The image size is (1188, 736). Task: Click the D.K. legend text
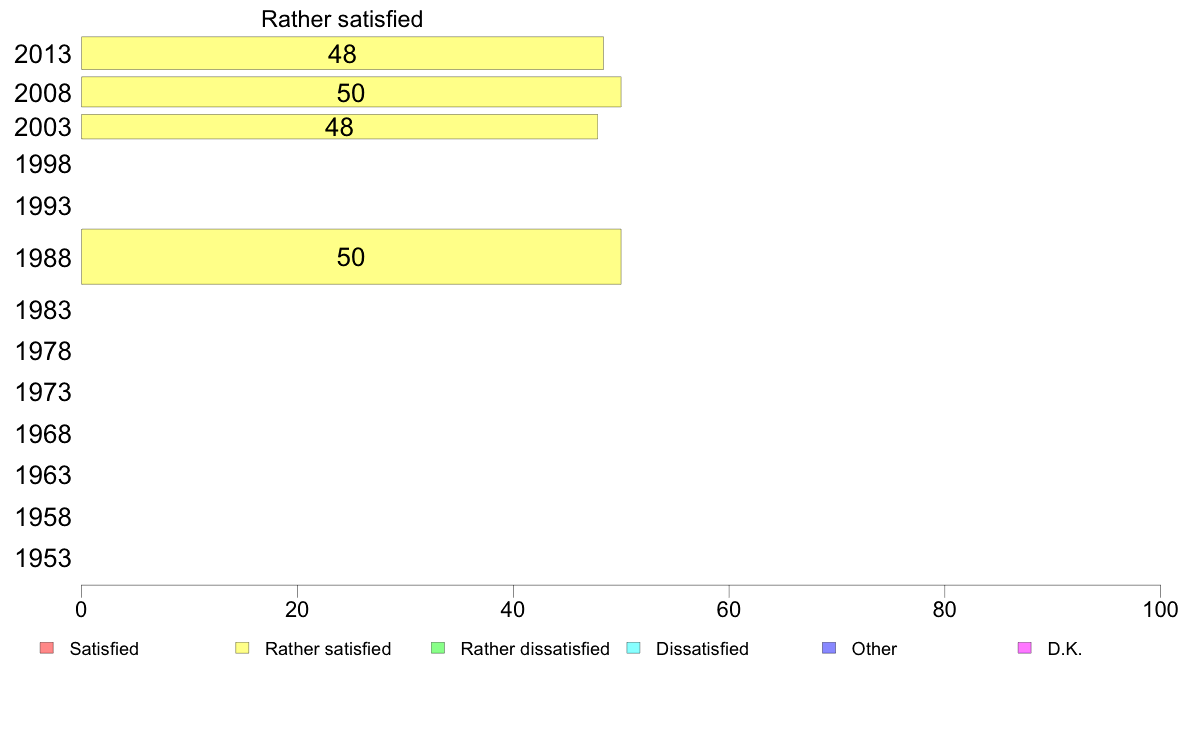tap(1065, 649)
